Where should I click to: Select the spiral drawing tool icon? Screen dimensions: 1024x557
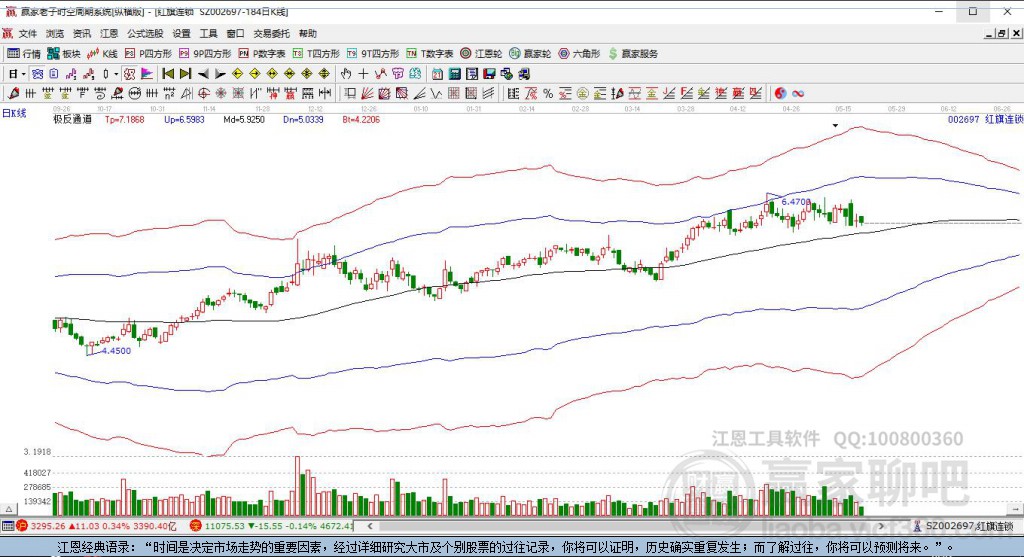click(x=100, y=93)
